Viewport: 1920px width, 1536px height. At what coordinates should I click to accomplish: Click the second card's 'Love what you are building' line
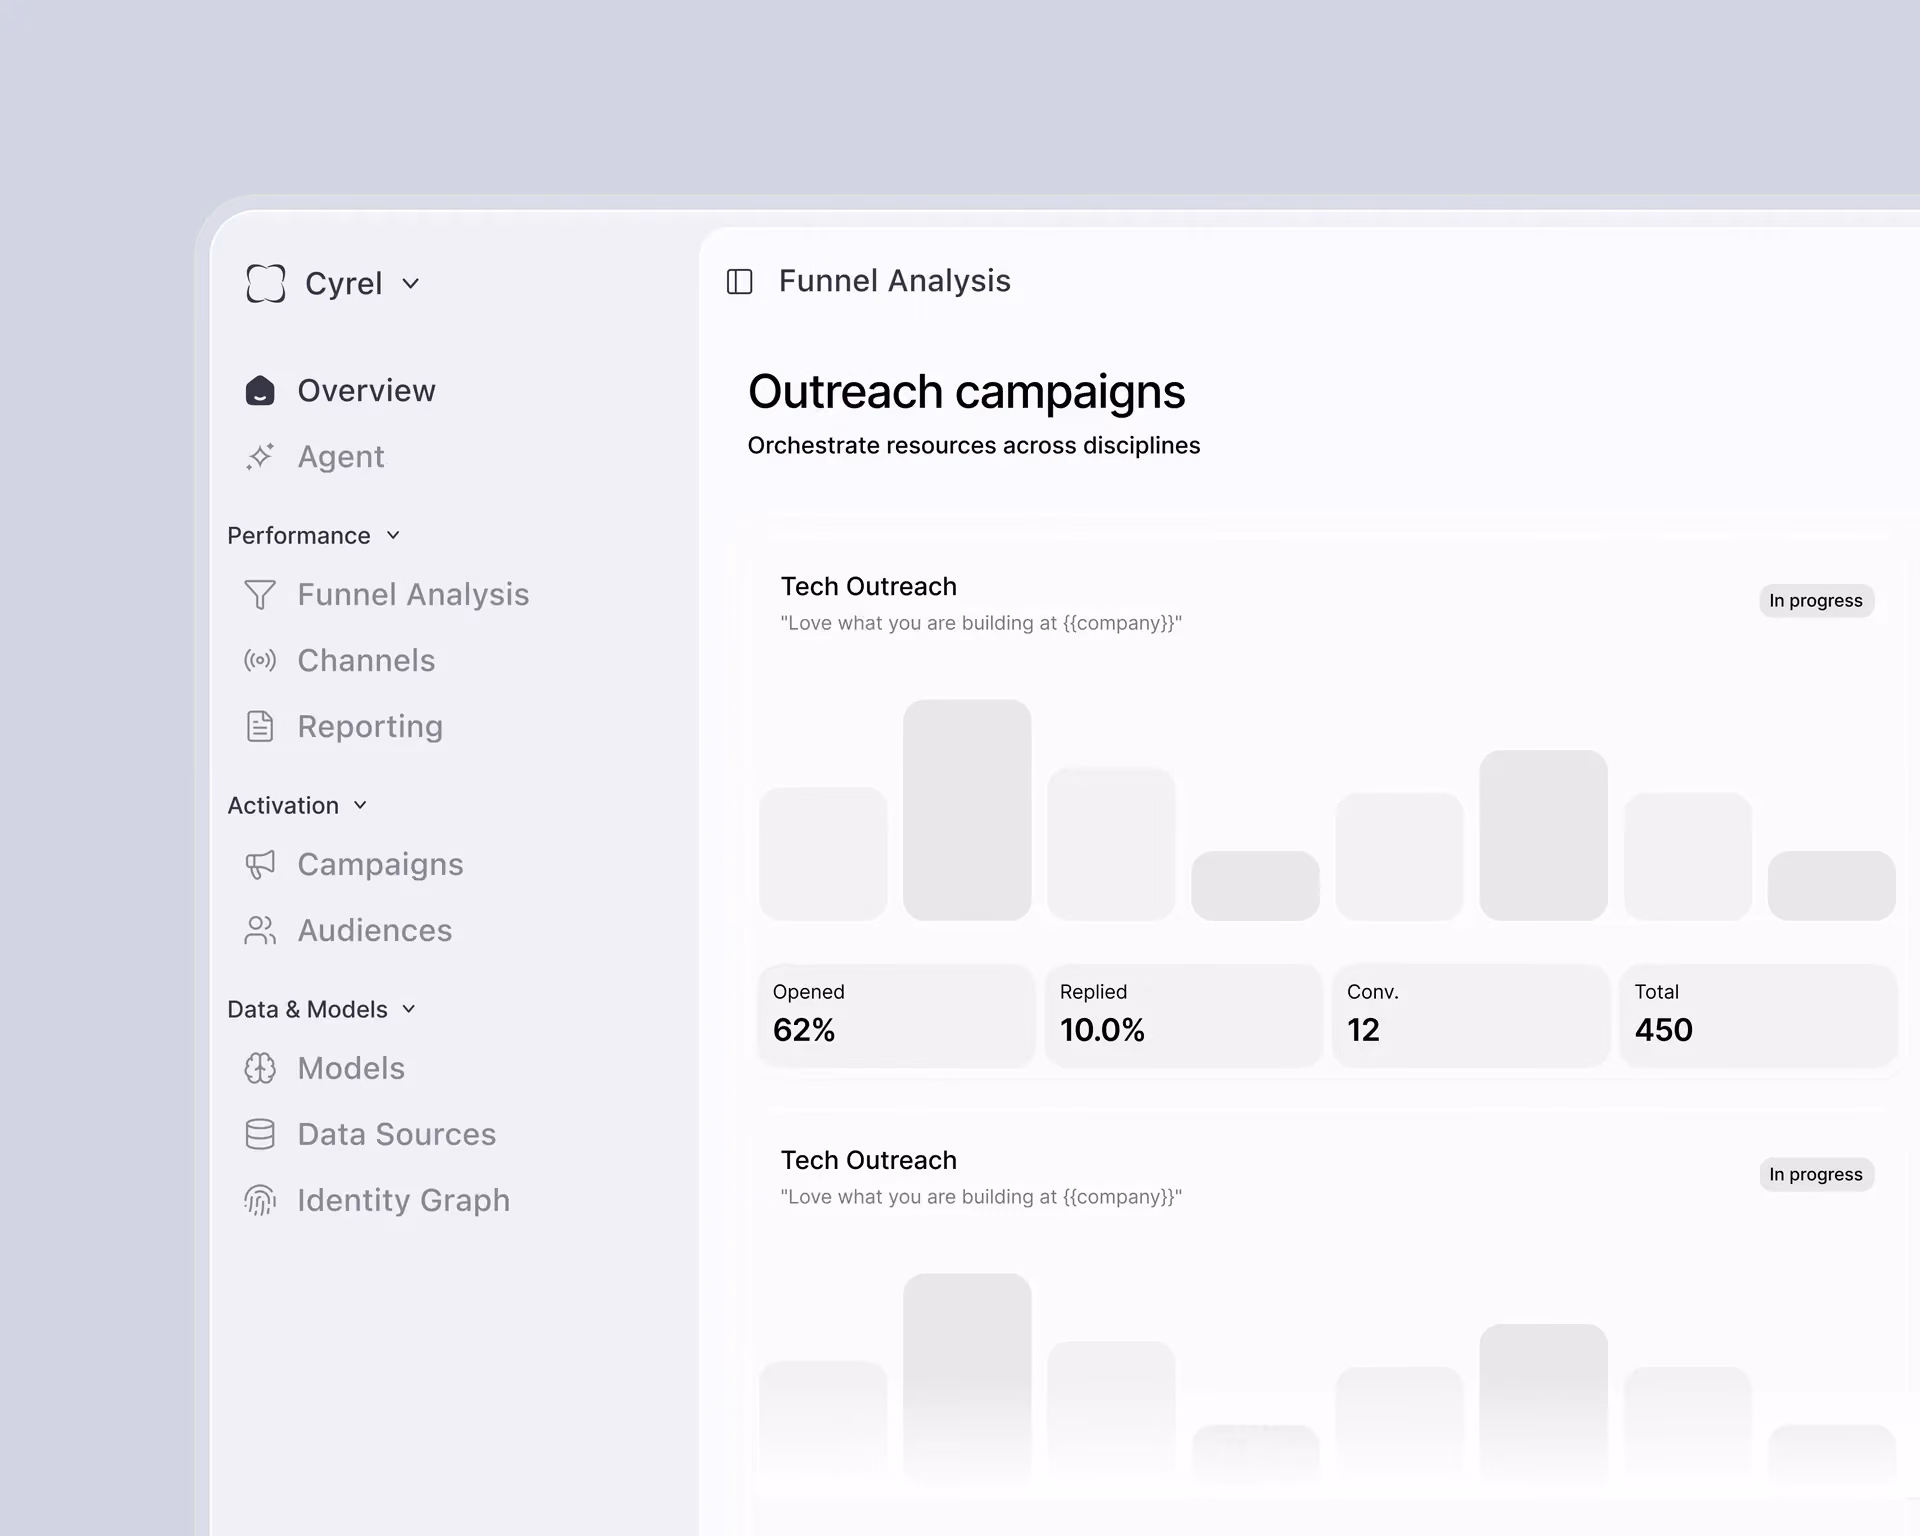(981, 1197)
